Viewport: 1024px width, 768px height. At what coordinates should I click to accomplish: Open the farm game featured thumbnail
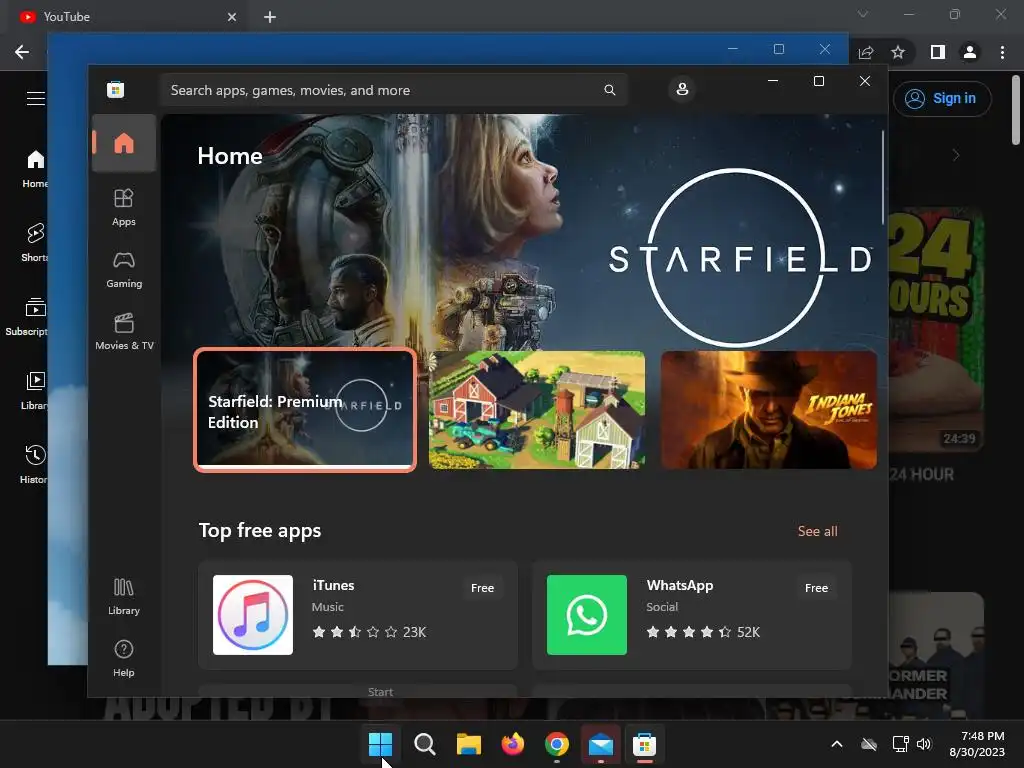[537, 410]
